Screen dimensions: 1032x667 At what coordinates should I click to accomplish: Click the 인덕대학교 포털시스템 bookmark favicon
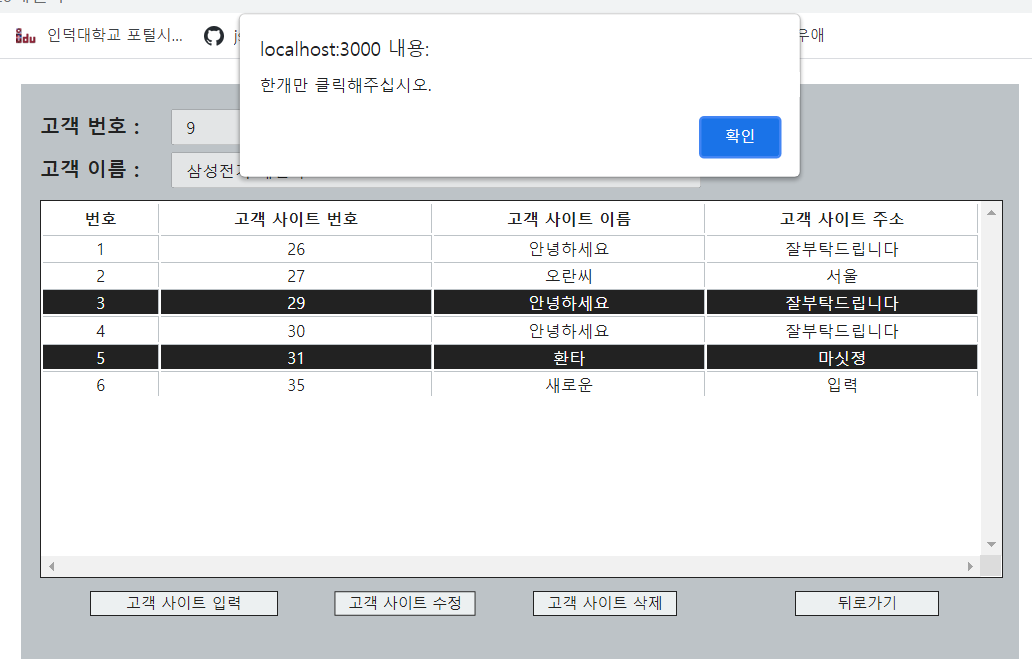click(25, 36)
